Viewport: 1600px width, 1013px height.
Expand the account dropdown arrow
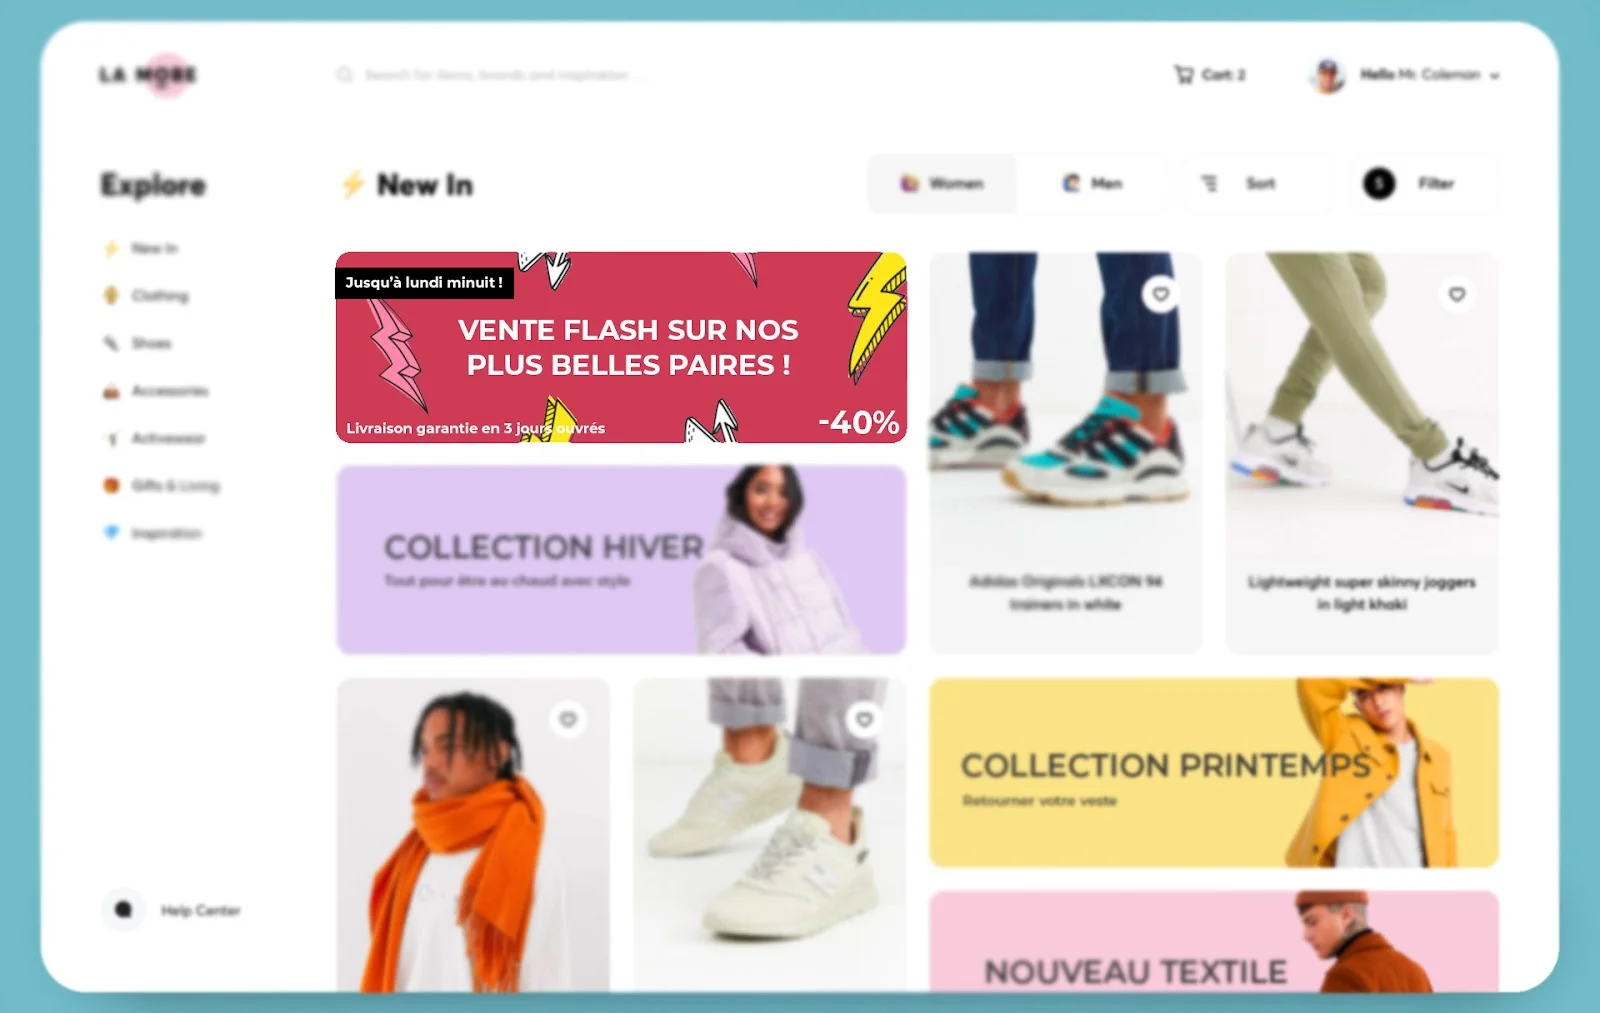click(1494, 76)
